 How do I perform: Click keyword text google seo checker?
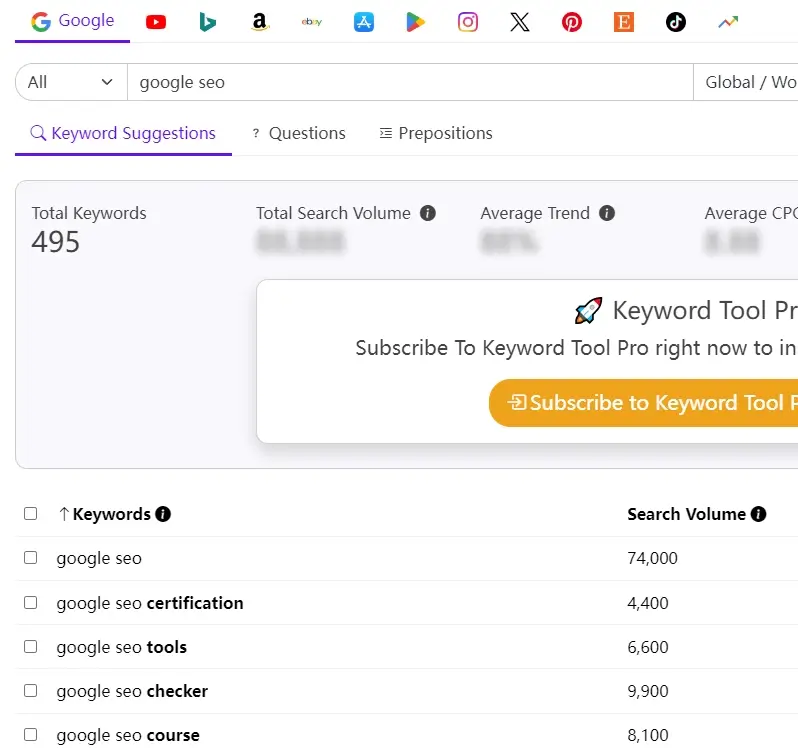(132, 692)
